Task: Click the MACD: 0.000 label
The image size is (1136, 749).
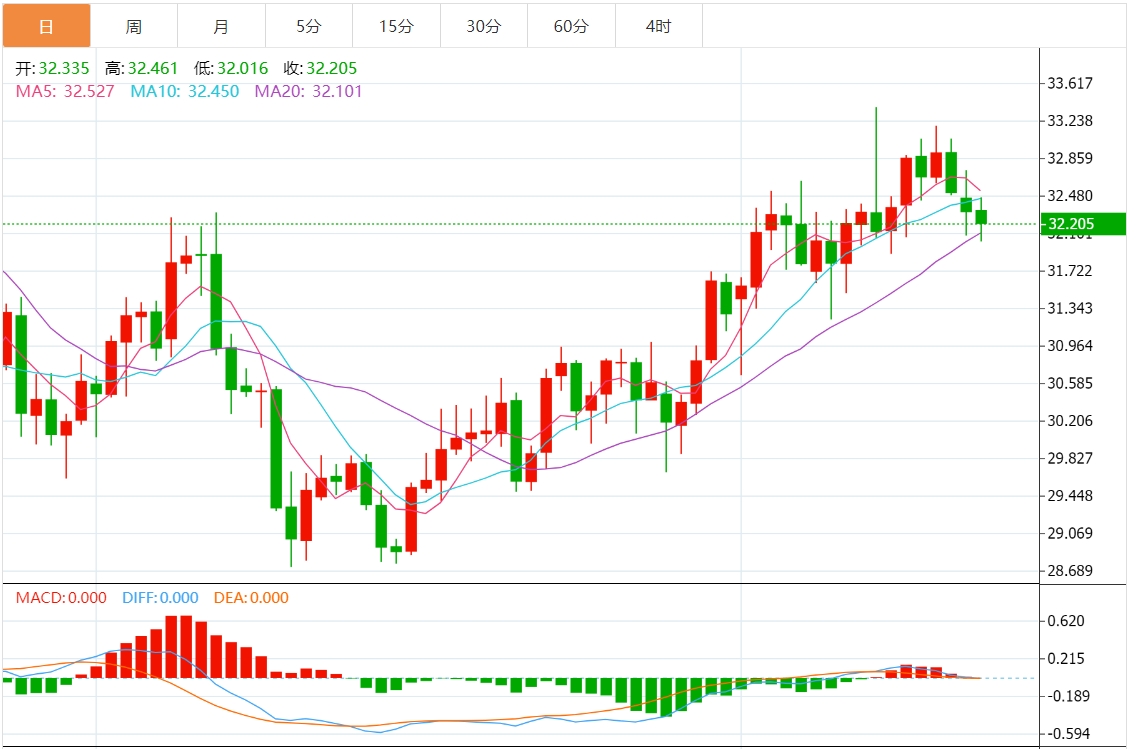Action: click(61, 598)
